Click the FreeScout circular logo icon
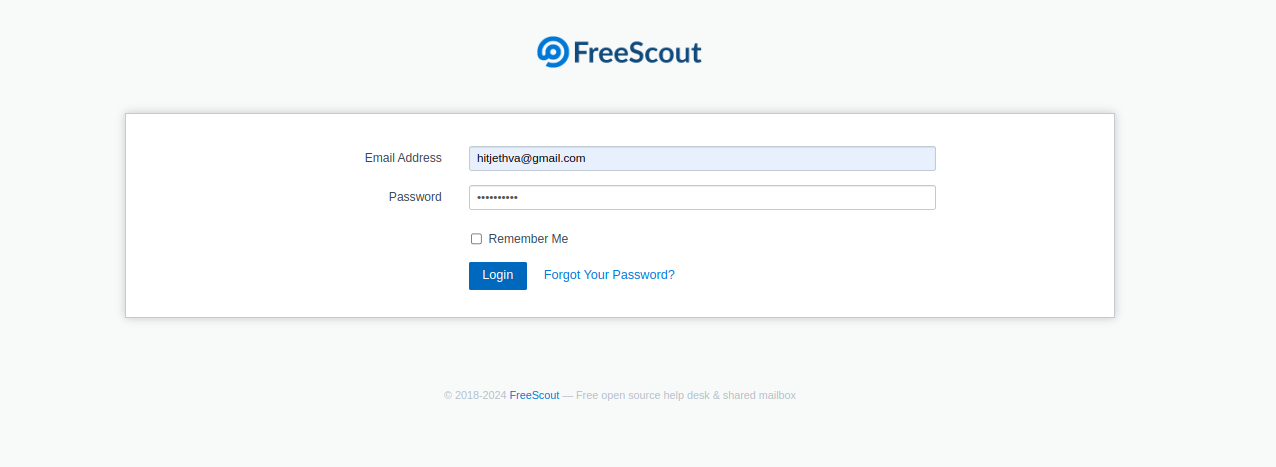Viewport: 1276px width, 467px height. (551, 52)
